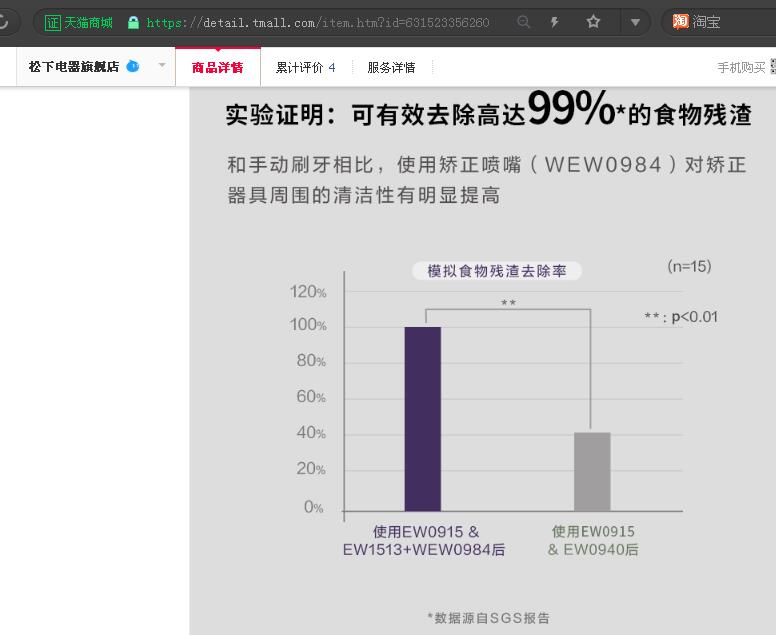
Task: Click the orange 淘 Taobao search engine icon
Action: 680,22
